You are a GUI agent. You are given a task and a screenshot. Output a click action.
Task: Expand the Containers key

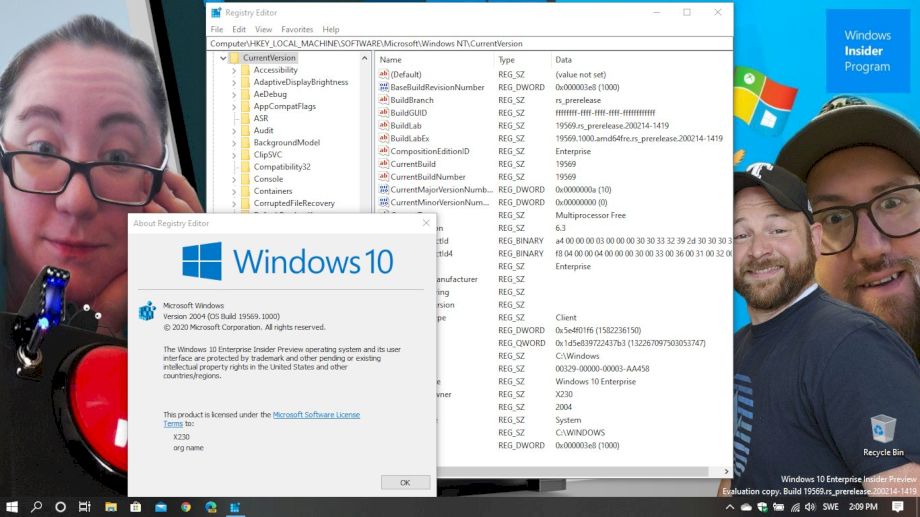pos(234,191)
